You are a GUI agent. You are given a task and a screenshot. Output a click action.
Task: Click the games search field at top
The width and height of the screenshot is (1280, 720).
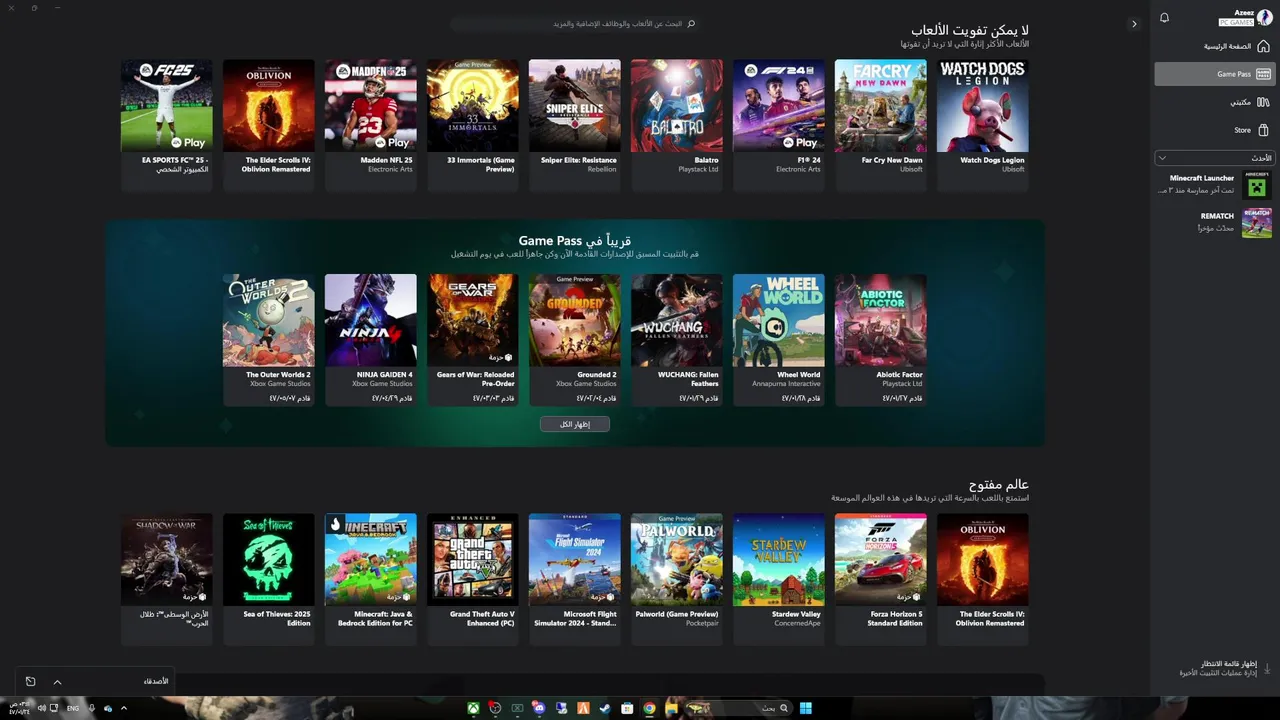574,23
